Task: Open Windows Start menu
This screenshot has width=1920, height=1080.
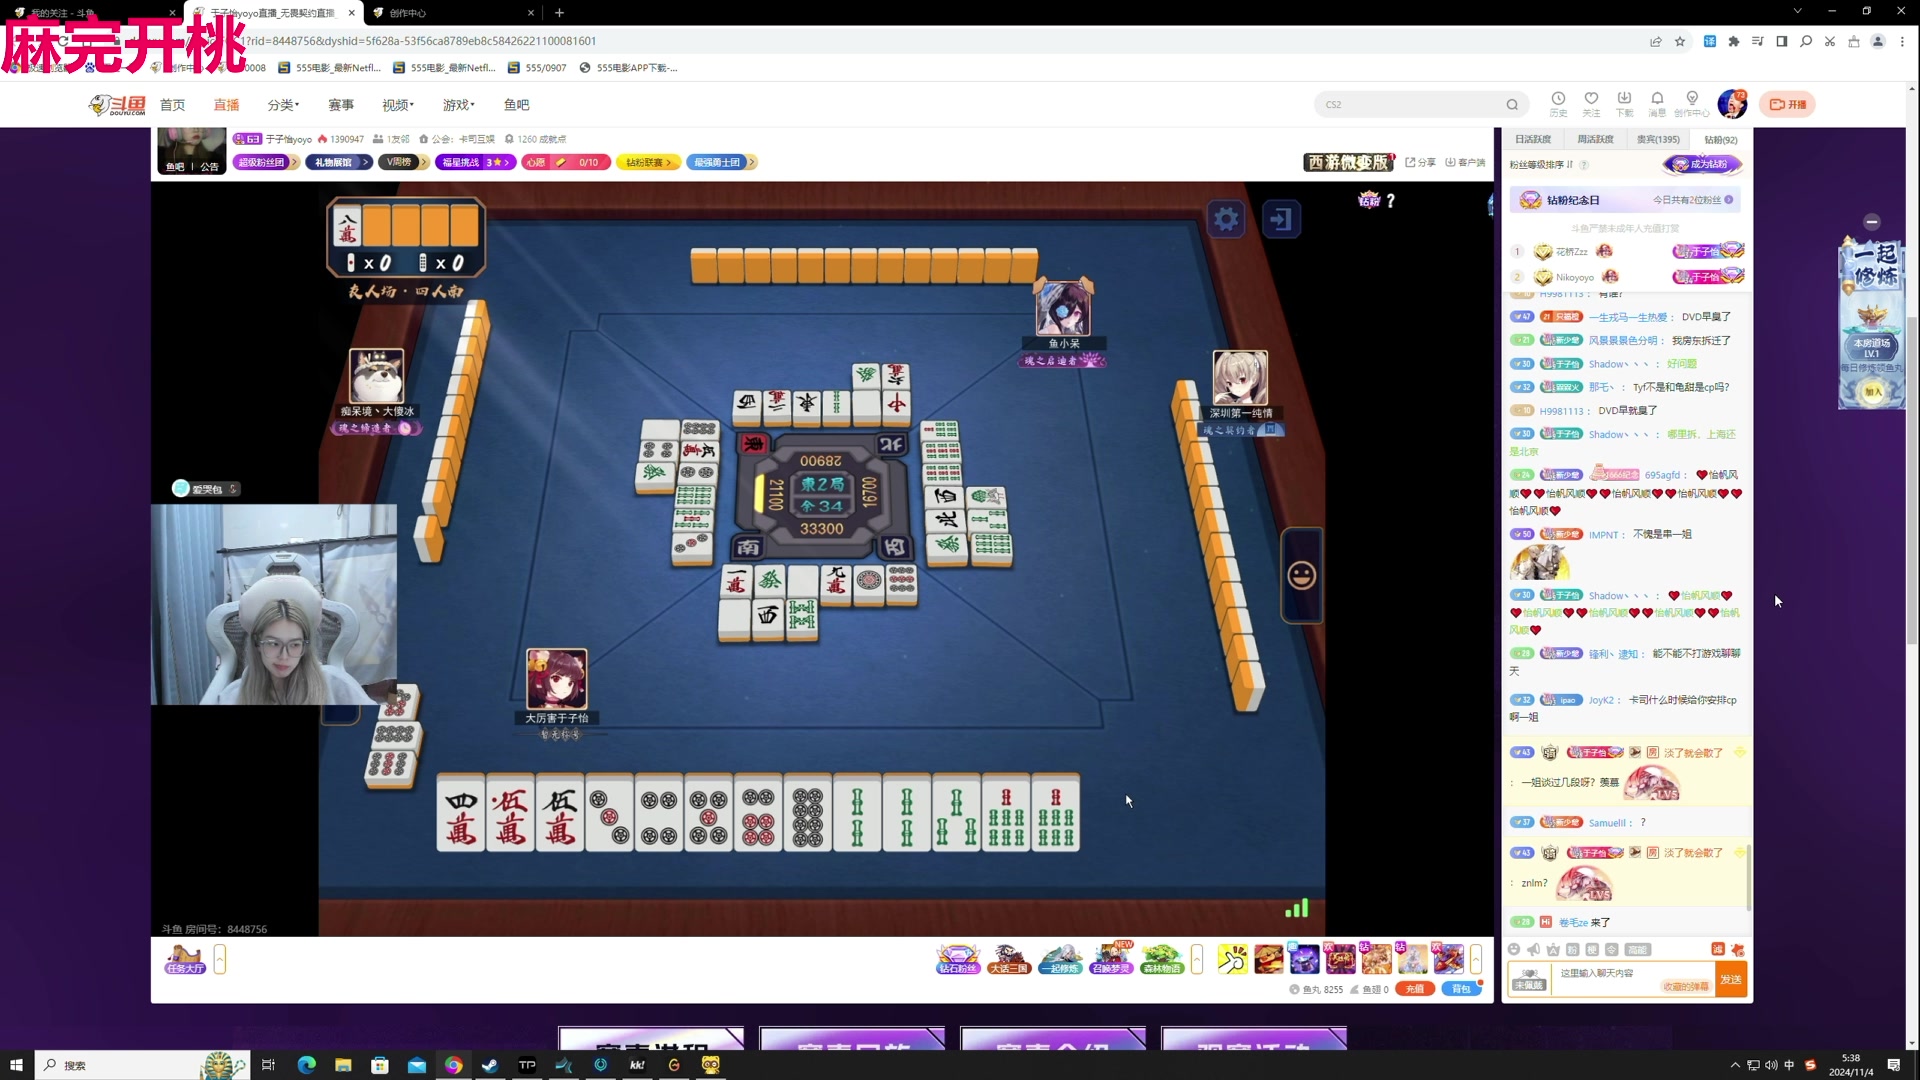Action: [16, 1065]
